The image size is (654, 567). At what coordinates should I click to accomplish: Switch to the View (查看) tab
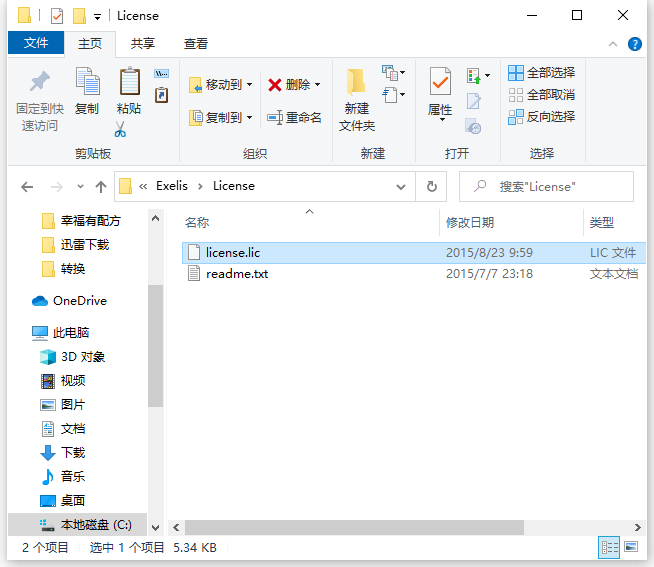(x=196, y=43)
